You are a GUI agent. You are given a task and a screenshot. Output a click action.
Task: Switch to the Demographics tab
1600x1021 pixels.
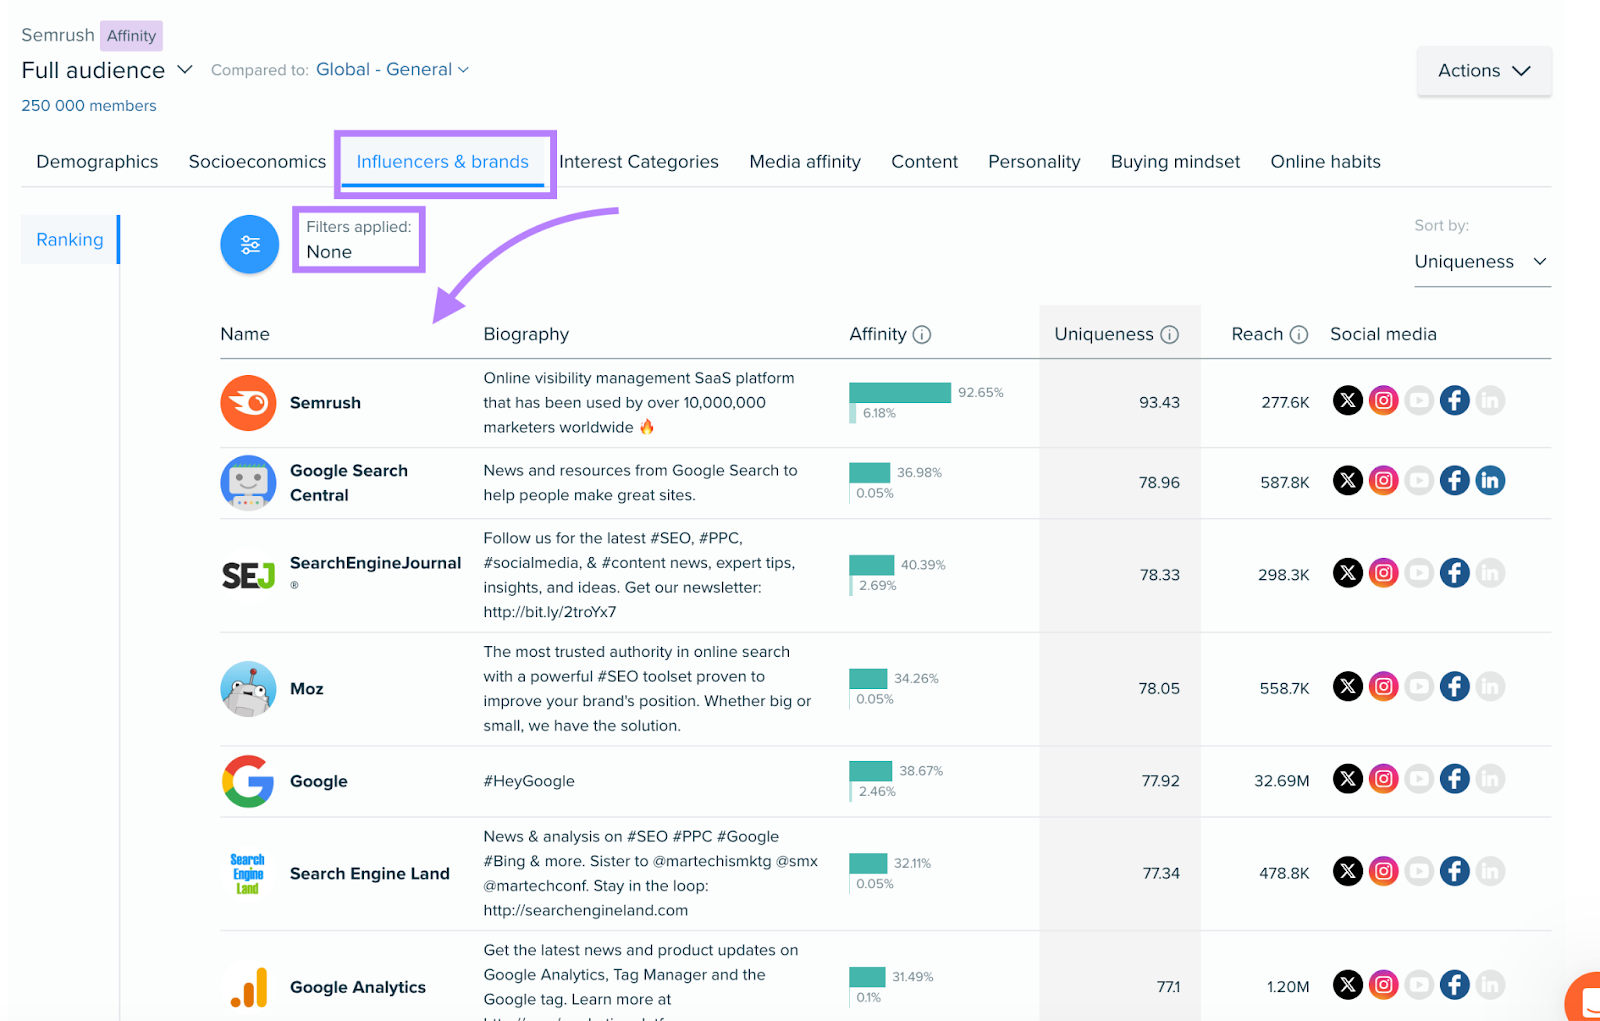(96, 161)
